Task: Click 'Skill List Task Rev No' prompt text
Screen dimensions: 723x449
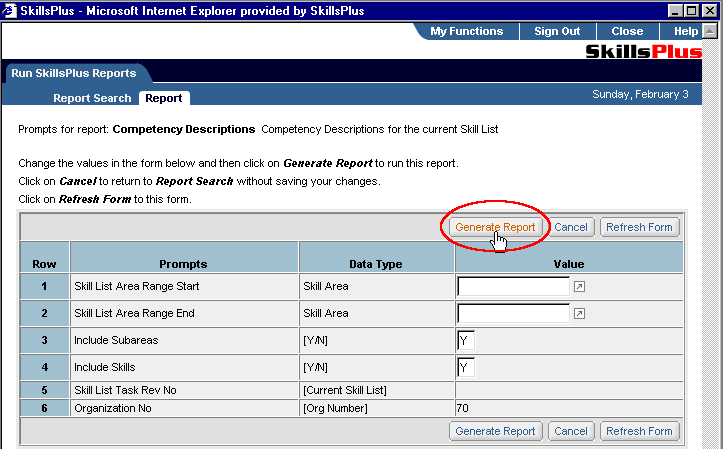Action: coord(125,390)
